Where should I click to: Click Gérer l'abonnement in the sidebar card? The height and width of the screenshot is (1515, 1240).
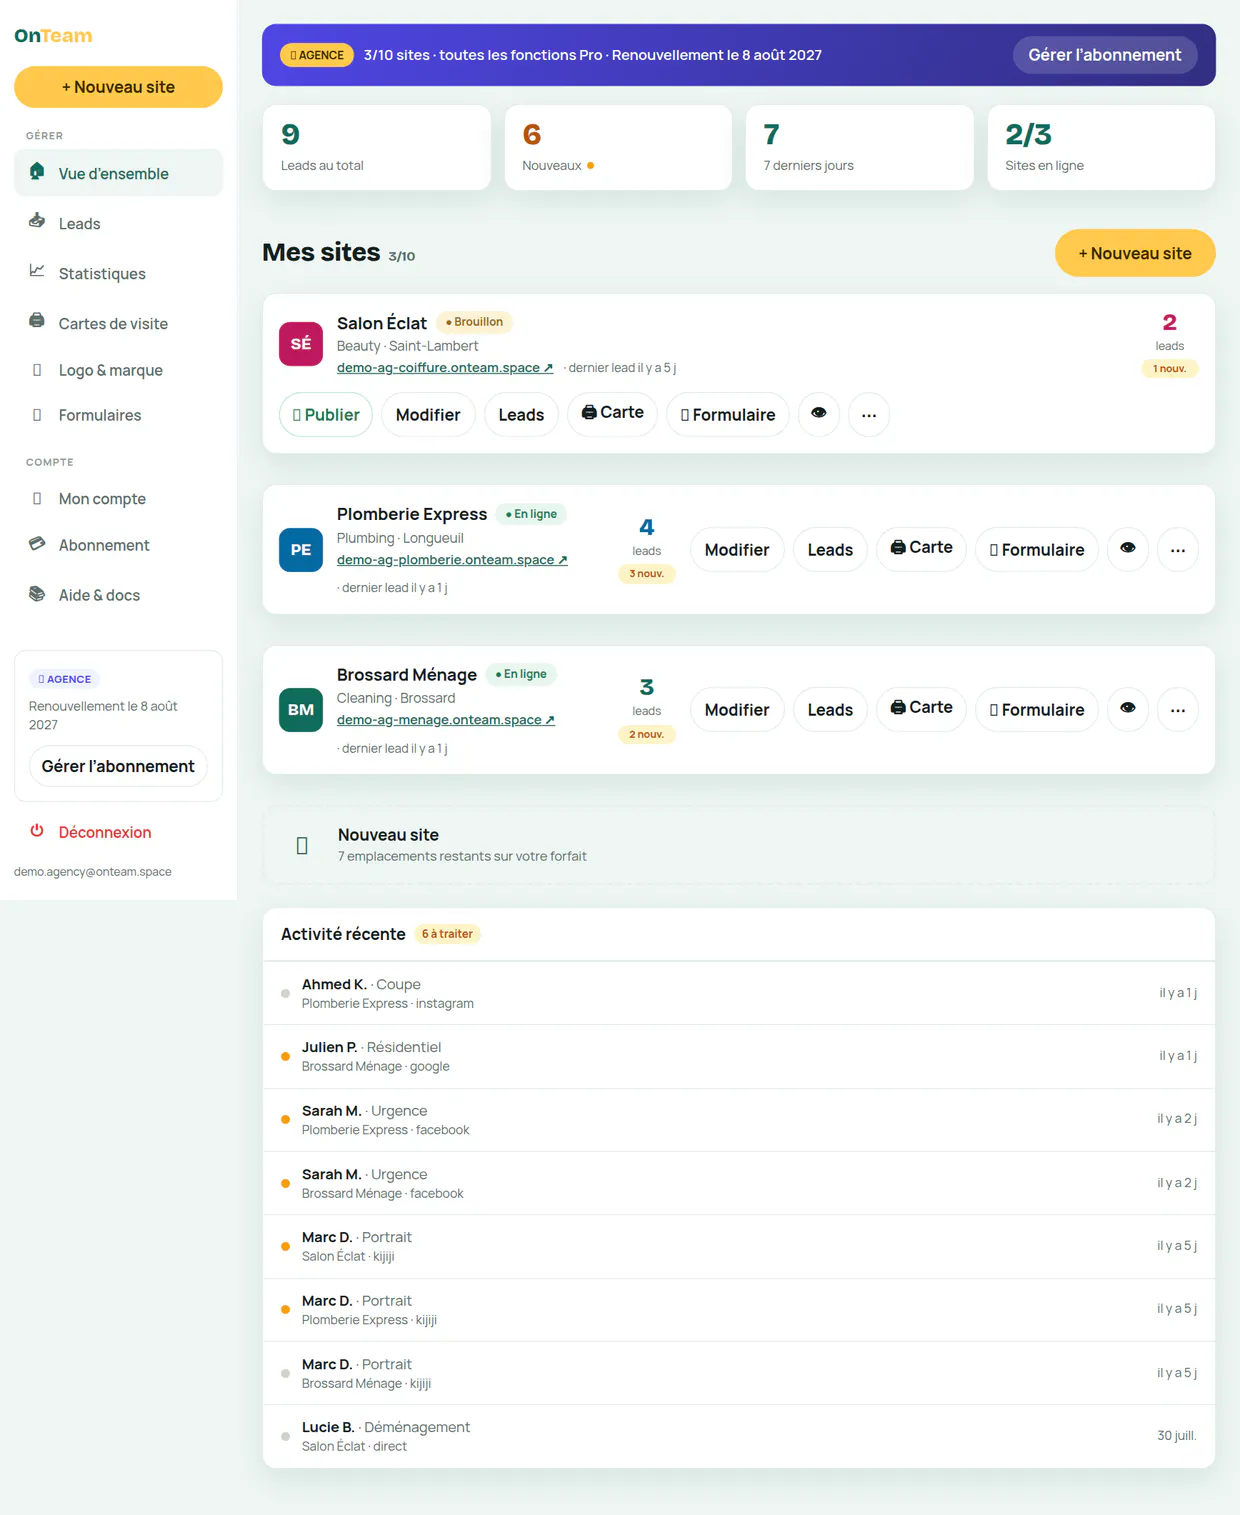[118, 766]
